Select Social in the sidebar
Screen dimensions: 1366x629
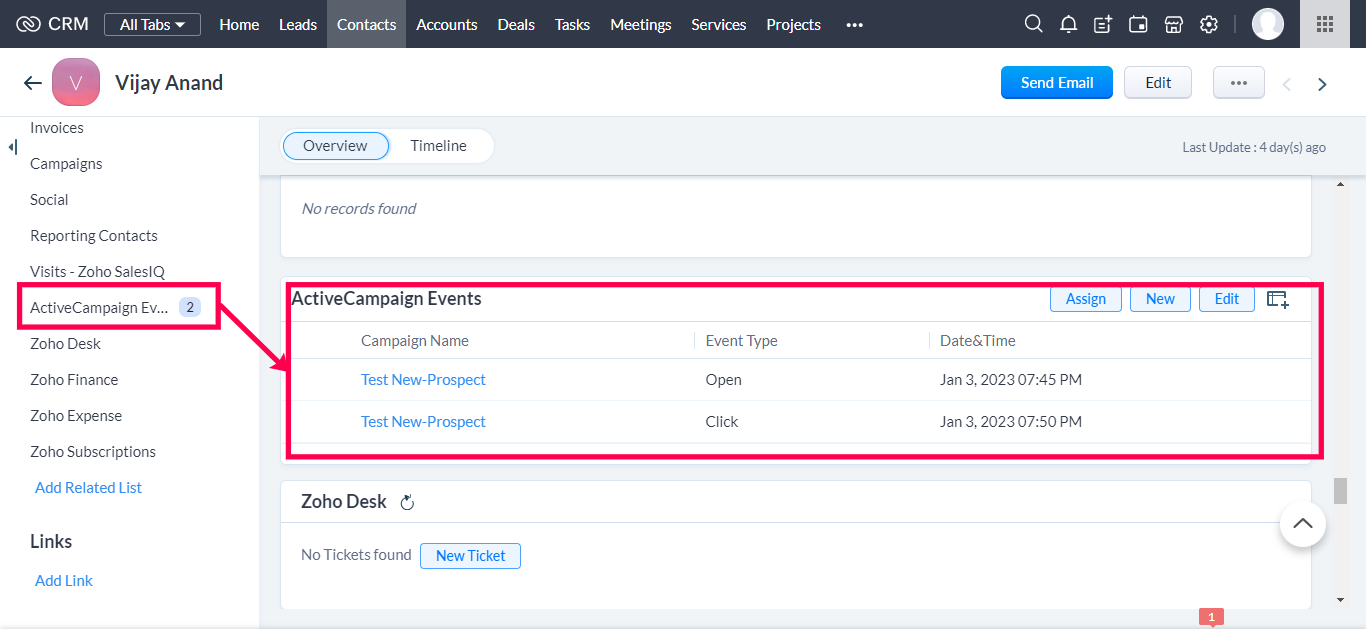(x=49, y=200)
